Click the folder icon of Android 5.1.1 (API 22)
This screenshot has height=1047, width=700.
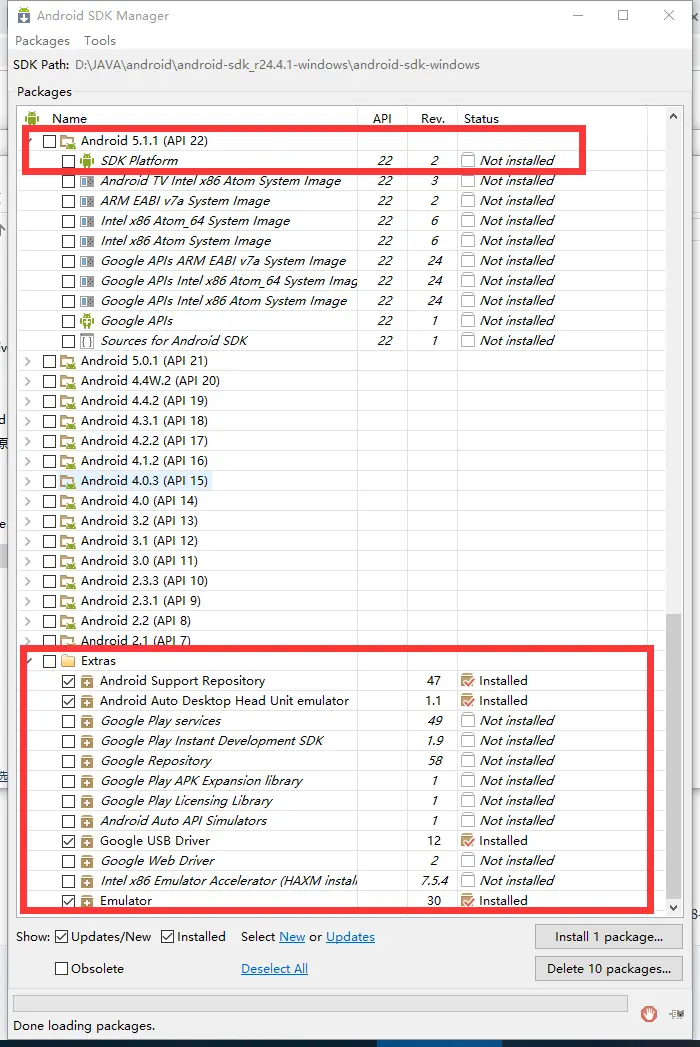tap(67, 141)
